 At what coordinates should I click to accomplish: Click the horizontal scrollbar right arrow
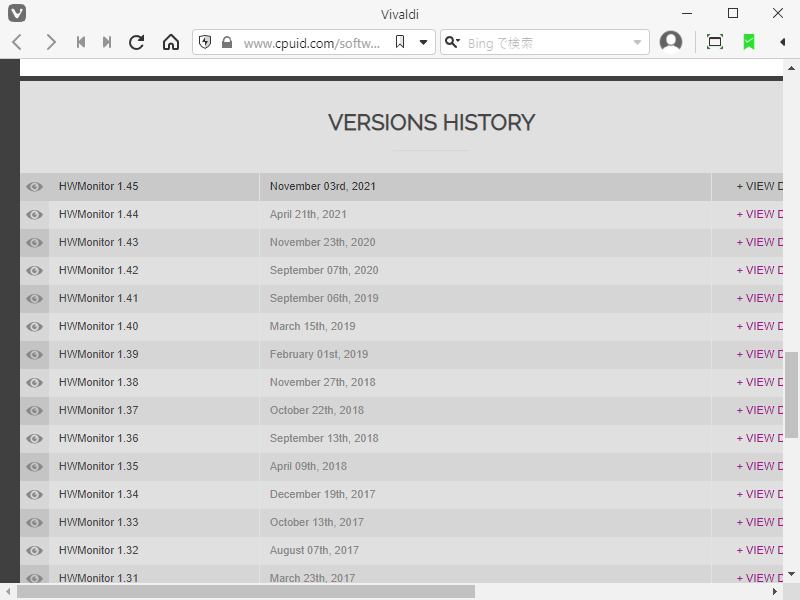775,592
